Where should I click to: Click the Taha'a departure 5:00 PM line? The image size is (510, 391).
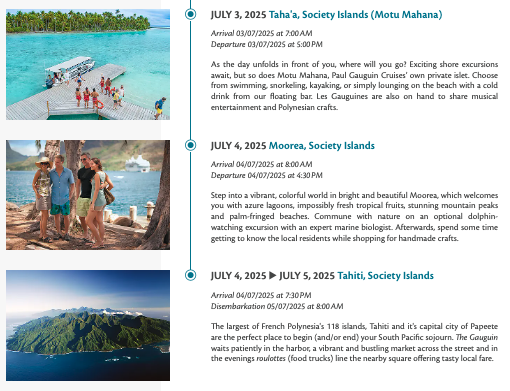click(x=266, y=44)
